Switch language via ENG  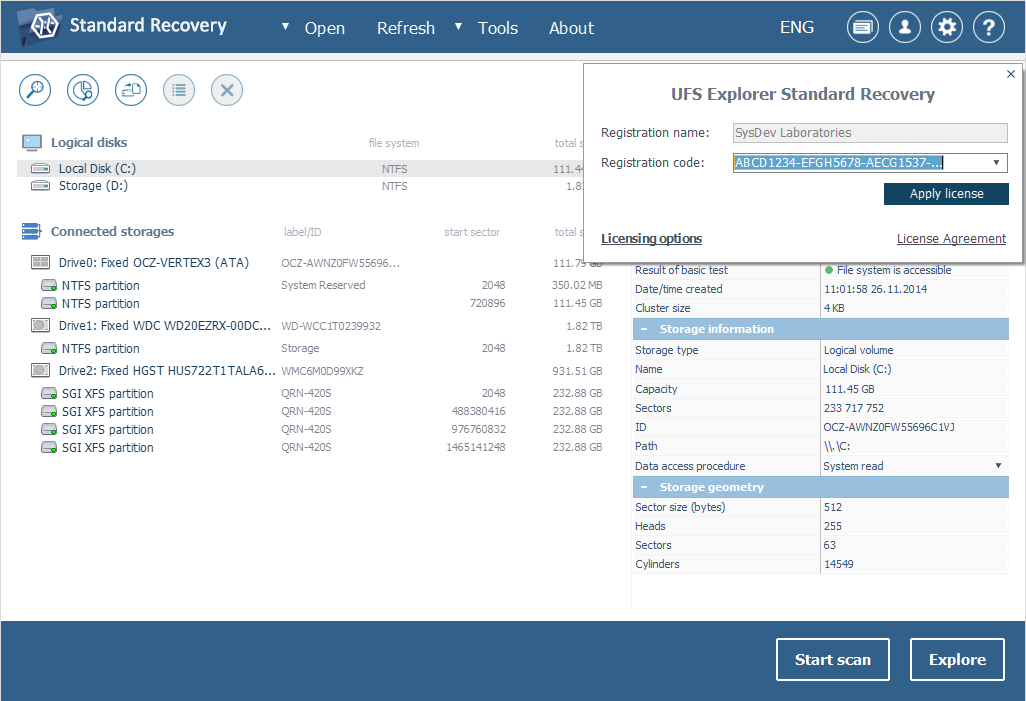797,27
